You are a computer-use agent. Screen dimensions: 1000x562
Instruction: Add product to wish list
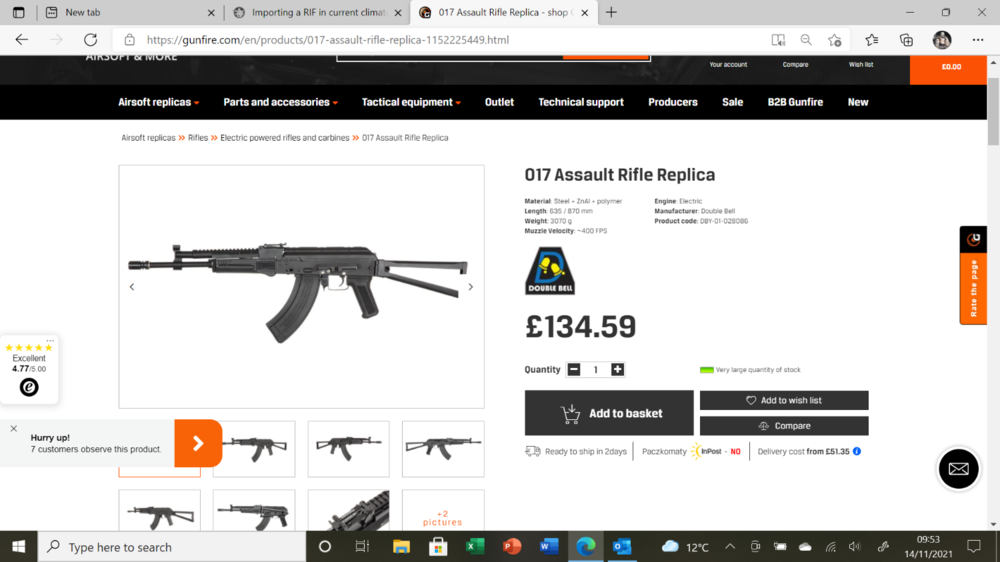(x=784, y=400)
